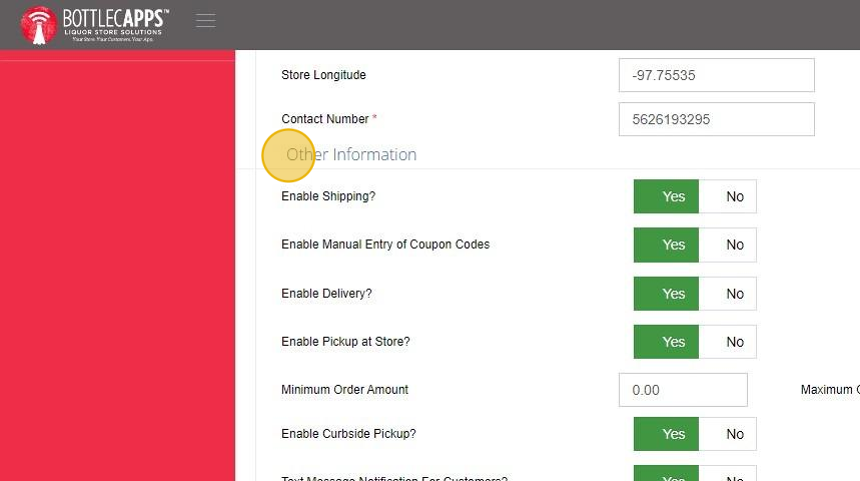This screenshot has height=481, width=860.
Task: Select Yes for Enable Pickup at Store
Action: [666, 342]
